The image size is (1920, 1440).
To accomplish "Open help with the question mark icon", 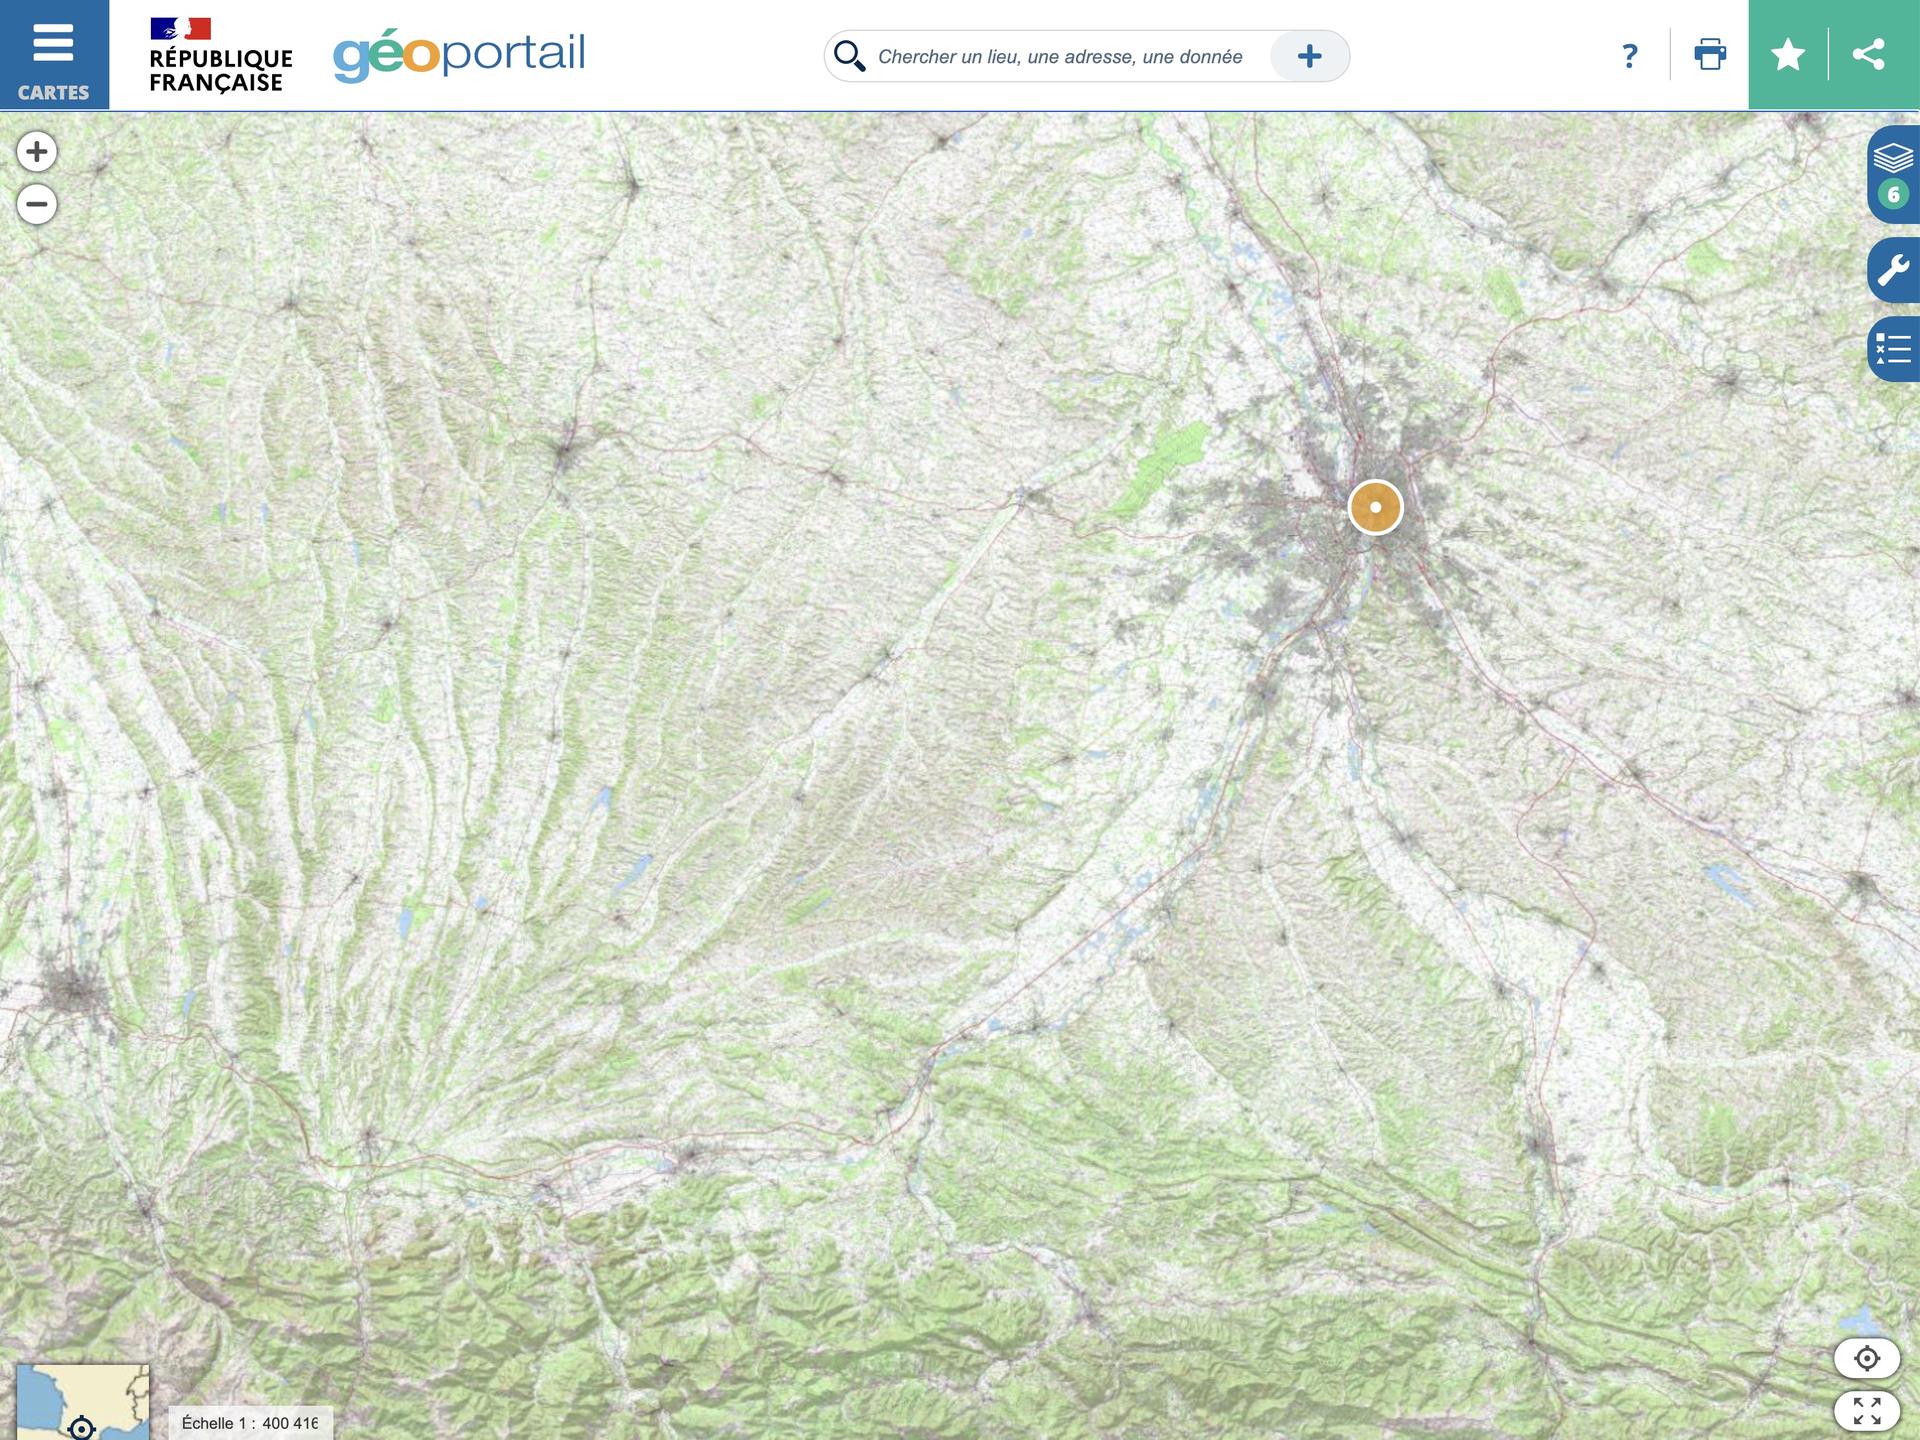I will click(x=1629, y=55).
